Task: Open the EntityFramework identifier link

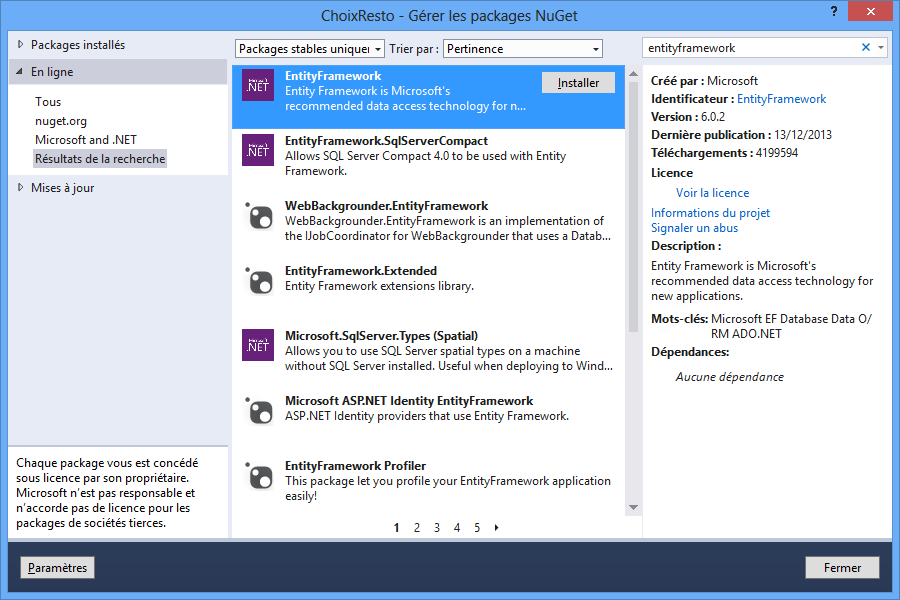Action: (781, 99)
